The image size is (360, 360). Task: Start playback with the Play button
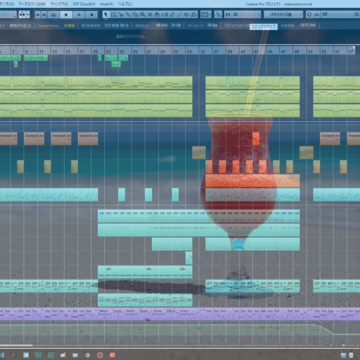pos(79,15)
